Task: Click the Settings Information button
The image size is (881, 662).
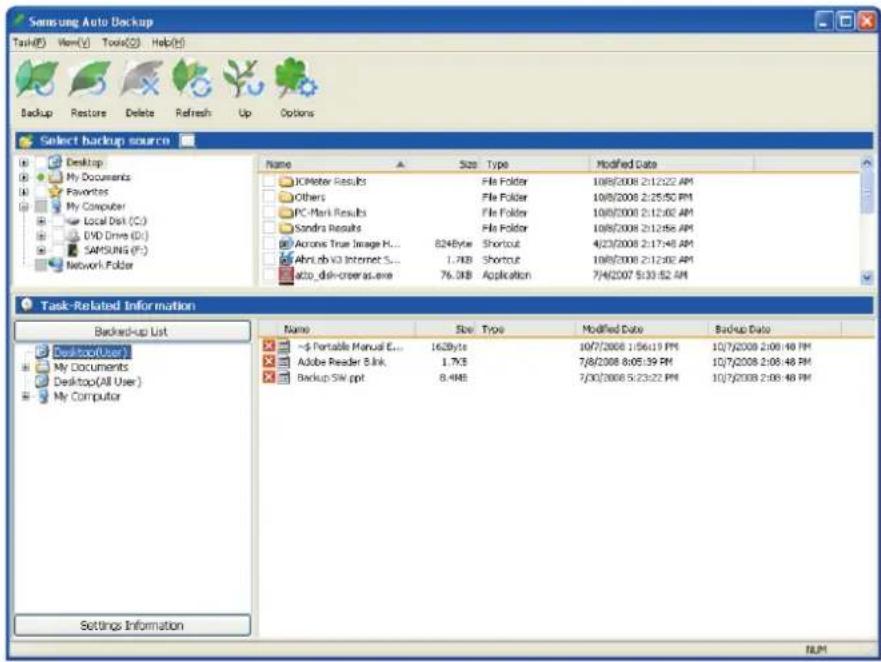Action: pyautogui.click(x=132, y=625)
